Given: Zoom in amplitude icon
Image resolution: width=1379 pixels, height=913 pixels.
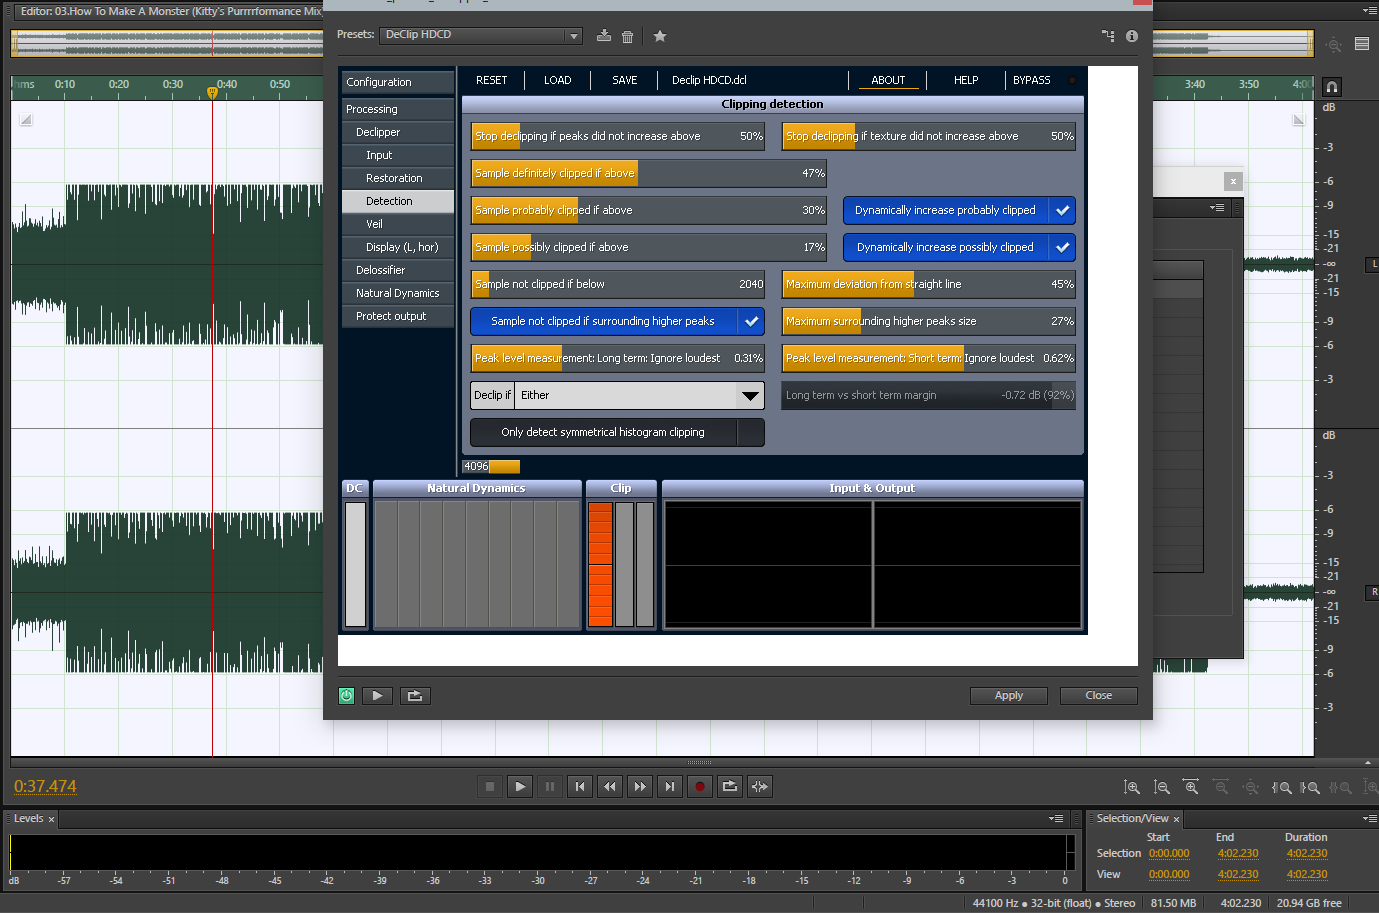Looking at the screenshot, I should click(1132, 788).
